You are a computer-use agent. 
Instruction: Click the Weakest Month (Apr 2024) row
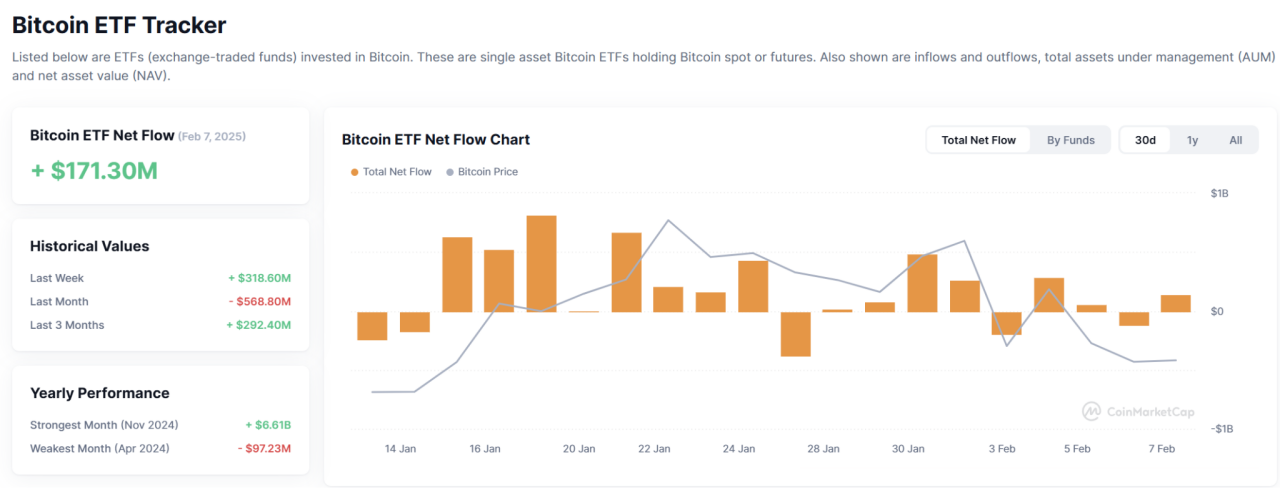160,448
